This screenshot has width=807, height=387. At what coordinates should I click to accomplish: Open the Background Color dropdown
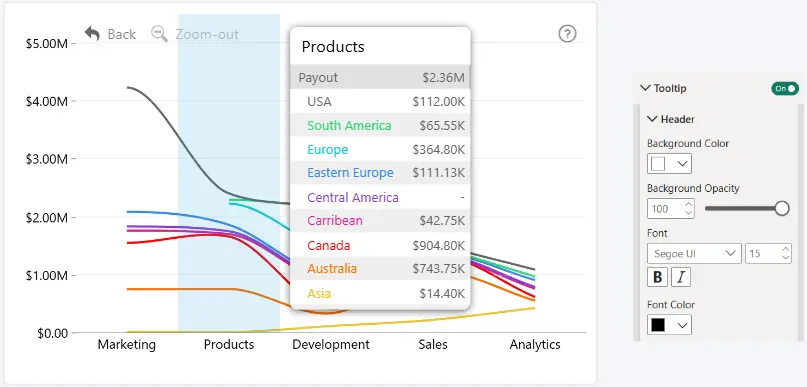[x=669, y=164]
